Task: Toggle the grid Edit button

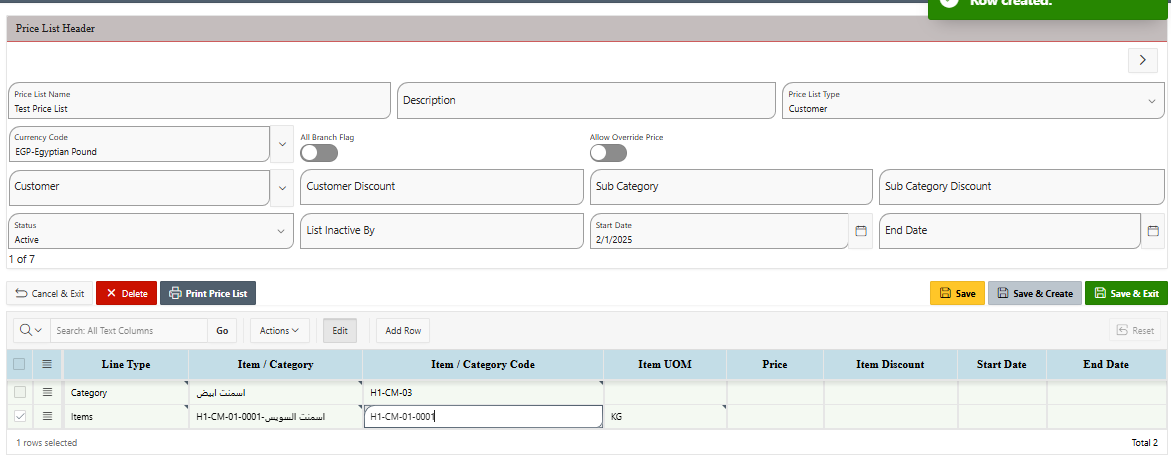Action: pos(340,331)
